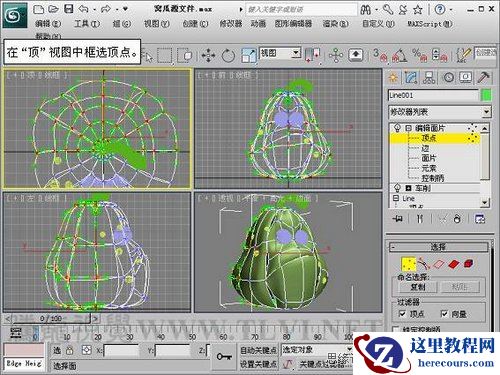Expand the 车削 modifier node

click(408, 188)
